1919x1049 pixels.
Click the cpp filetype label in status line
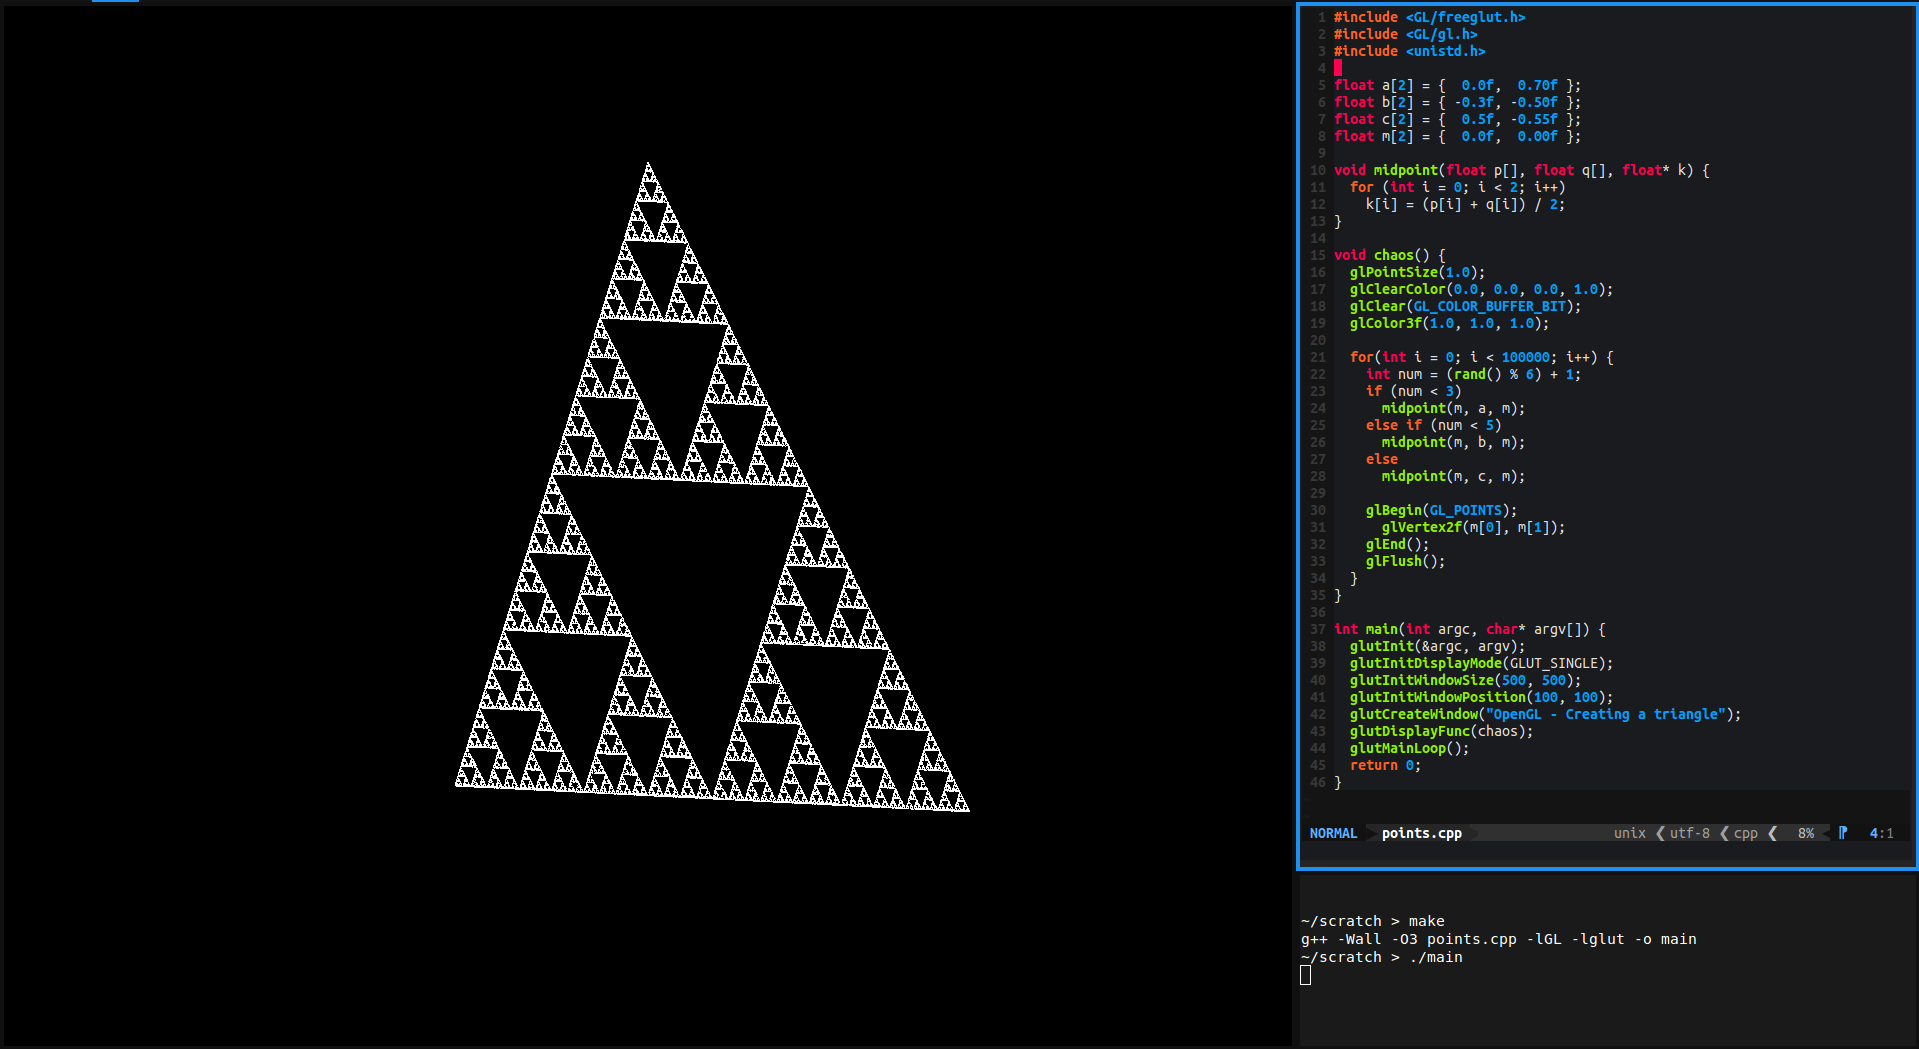[x=1745, y=833]
